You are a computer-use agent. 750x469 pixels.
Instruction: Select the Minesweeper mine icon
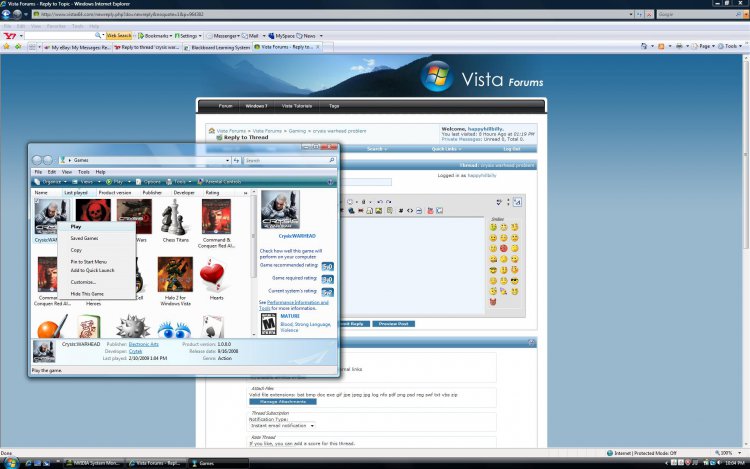tap(133, 327)
